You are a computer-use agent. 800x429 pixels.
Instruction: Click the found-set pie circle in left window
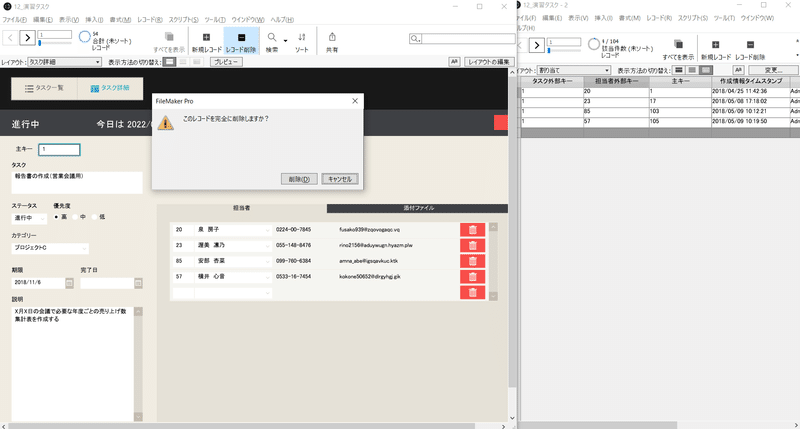[85, 37]
